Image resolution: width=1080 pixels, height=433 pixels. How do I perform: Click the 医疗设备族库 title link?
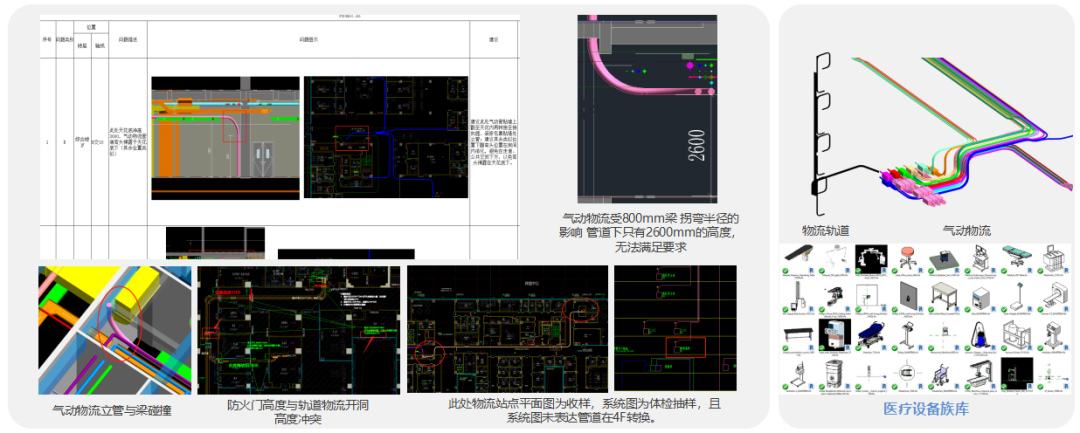click(x=925, y=409)
